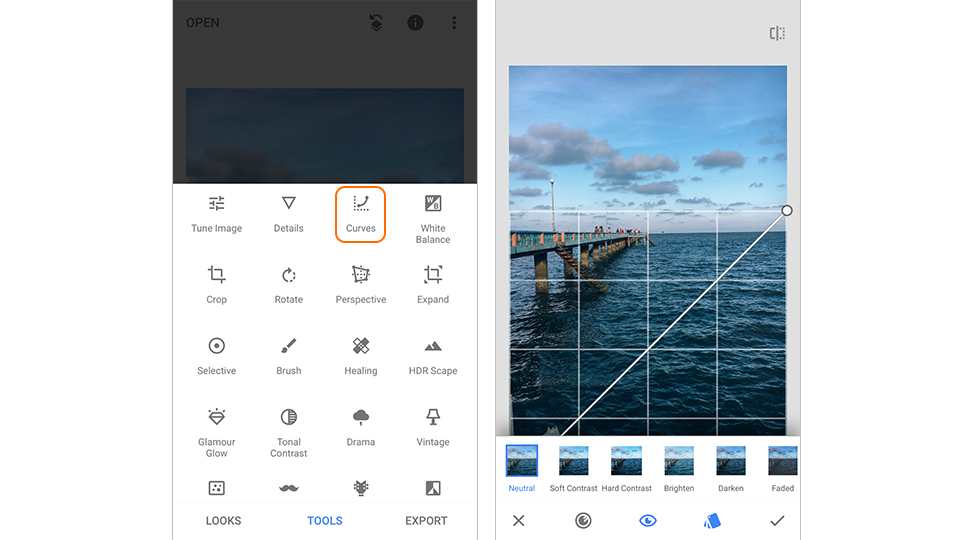Open the Expand tool
The image size is (960, 540).
click(x=433, y=285)
